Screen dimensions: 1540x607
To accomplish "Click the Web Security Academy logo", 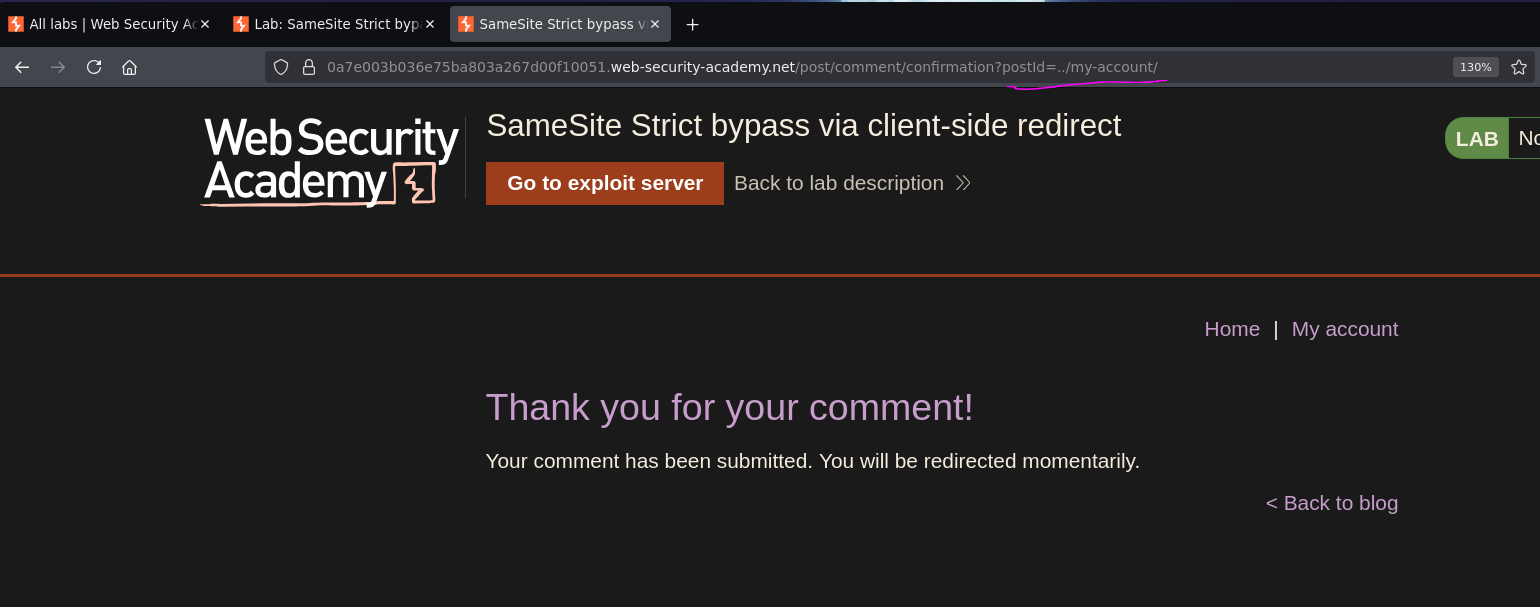I will pyautogui.click(x=331, y=161).
